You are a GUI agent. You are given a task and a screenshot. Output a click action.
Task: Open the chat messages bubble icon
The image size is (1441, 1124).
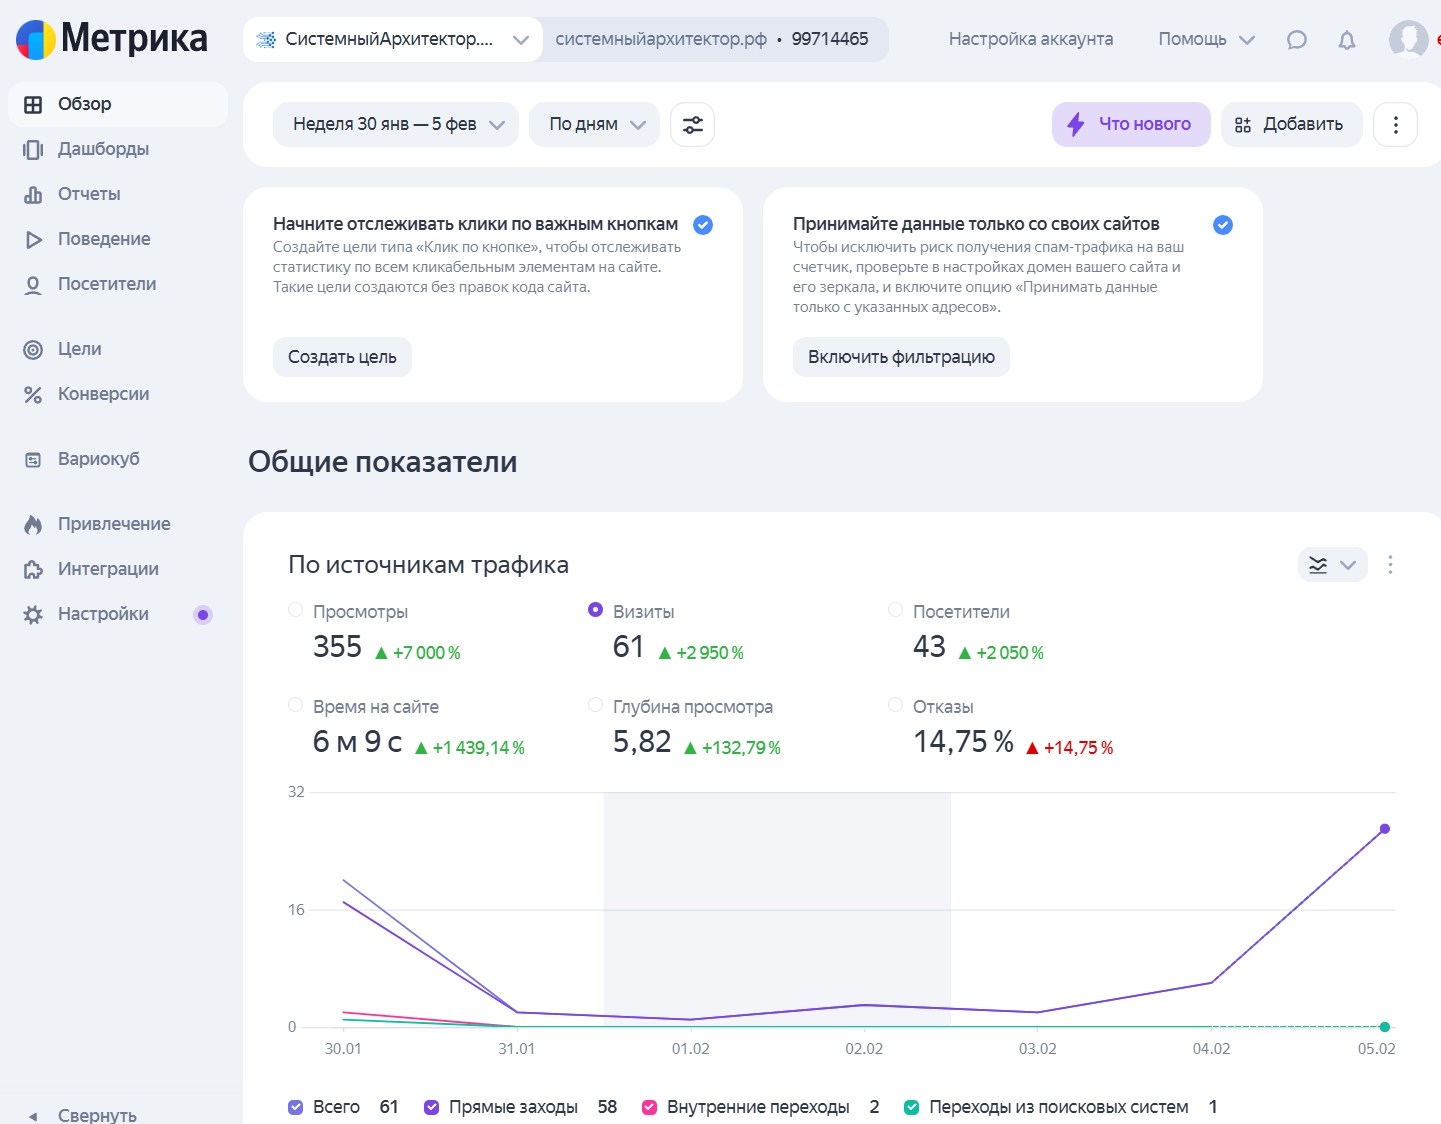pos(1296,40)
